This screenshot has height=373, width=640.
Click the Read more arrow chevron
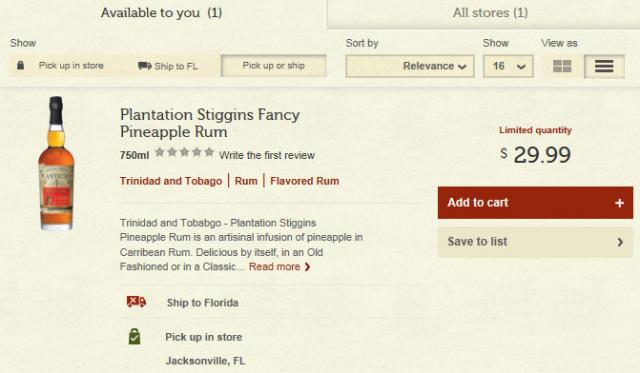pyautogui.click(x=307, y=267)
